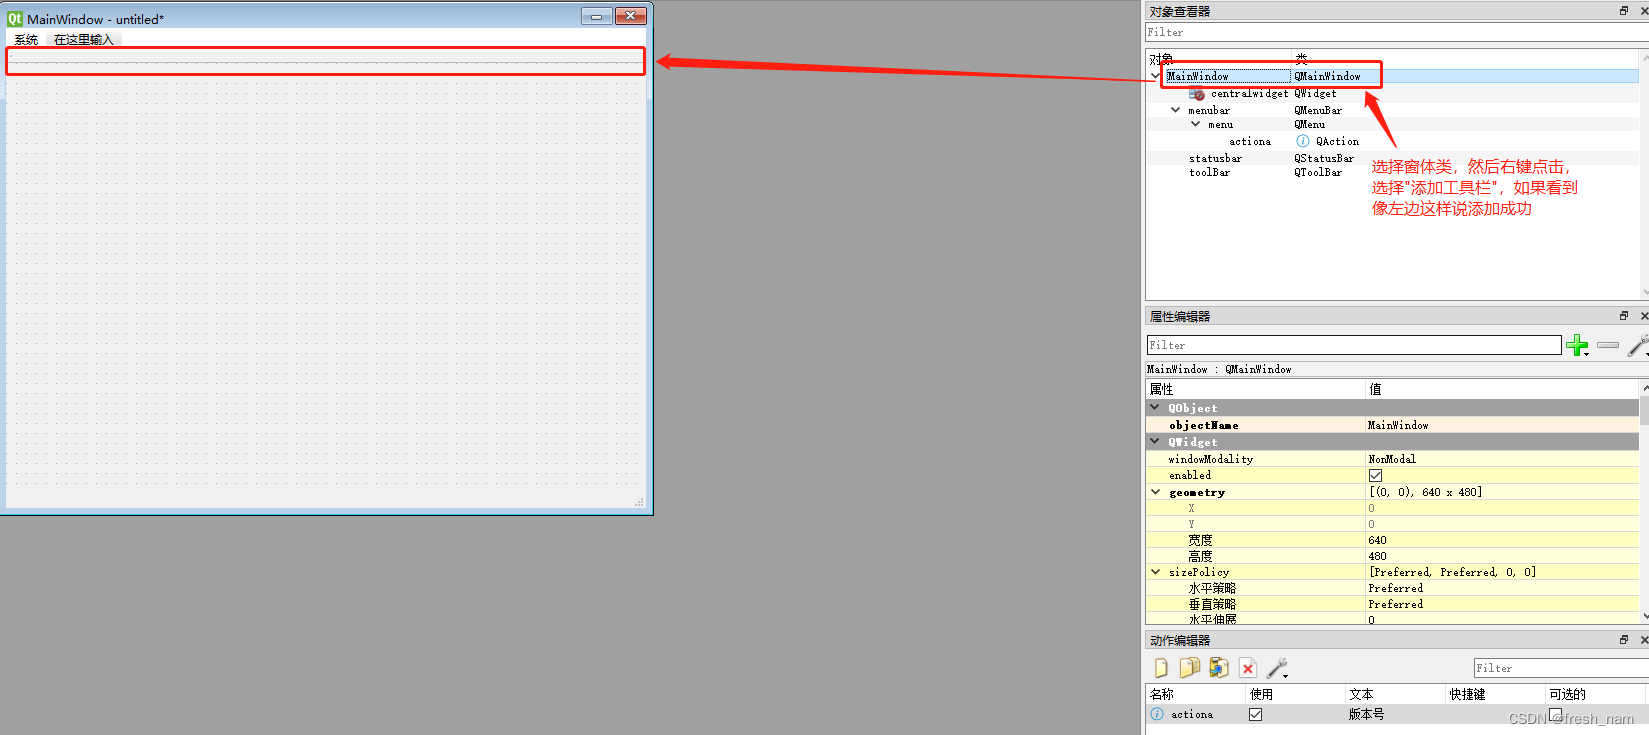Open the 系统 menu in the form
1649x735 pixels.
click(27, 40)
